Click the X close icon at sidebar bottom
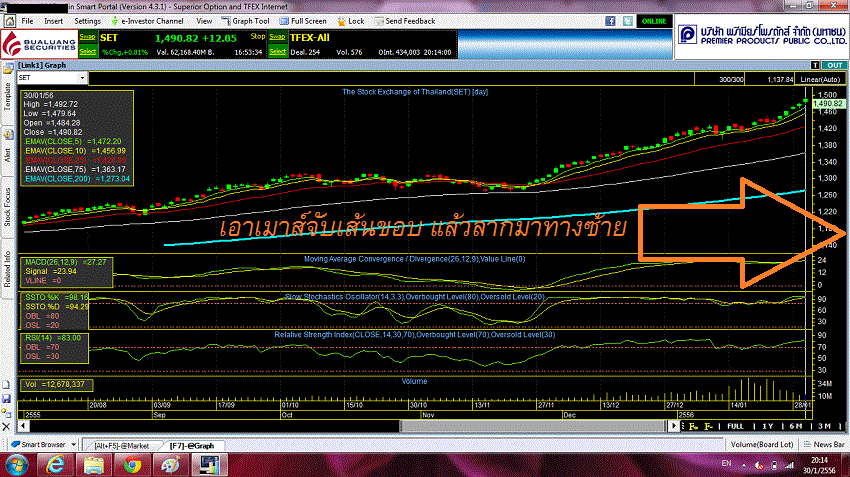 click(7, 427)
